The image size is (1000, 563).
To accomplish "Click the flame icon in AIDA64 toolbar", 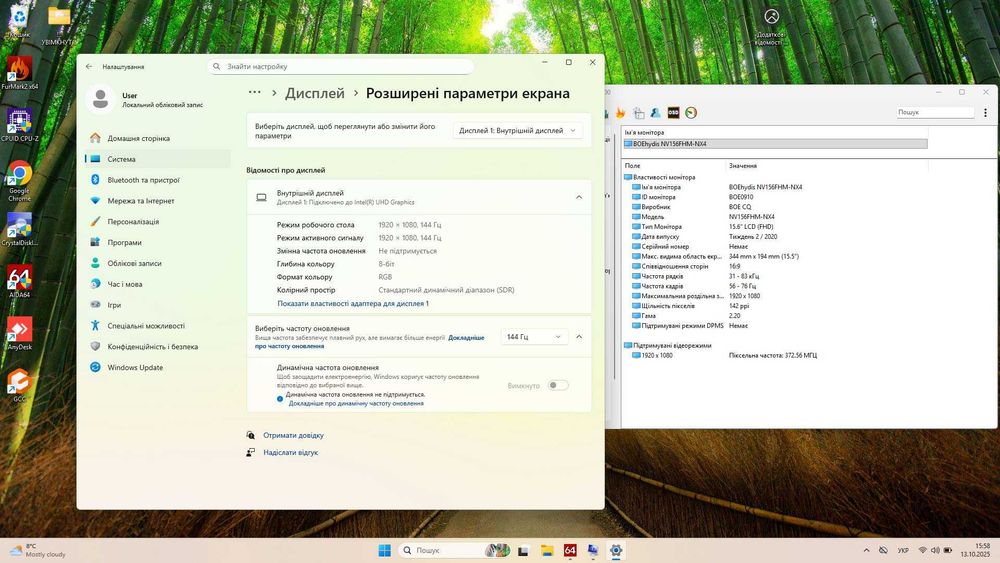I will click(x=620, y=113).
